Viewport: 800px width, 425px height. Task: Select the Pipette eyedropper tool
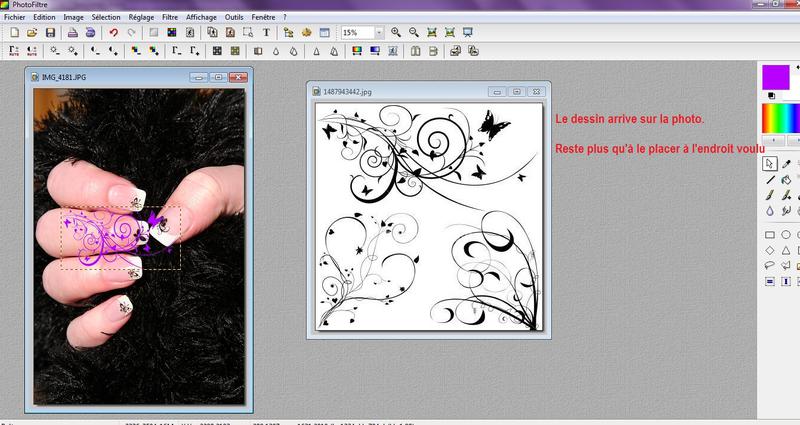pyautogui.click(x=788, y=162)
